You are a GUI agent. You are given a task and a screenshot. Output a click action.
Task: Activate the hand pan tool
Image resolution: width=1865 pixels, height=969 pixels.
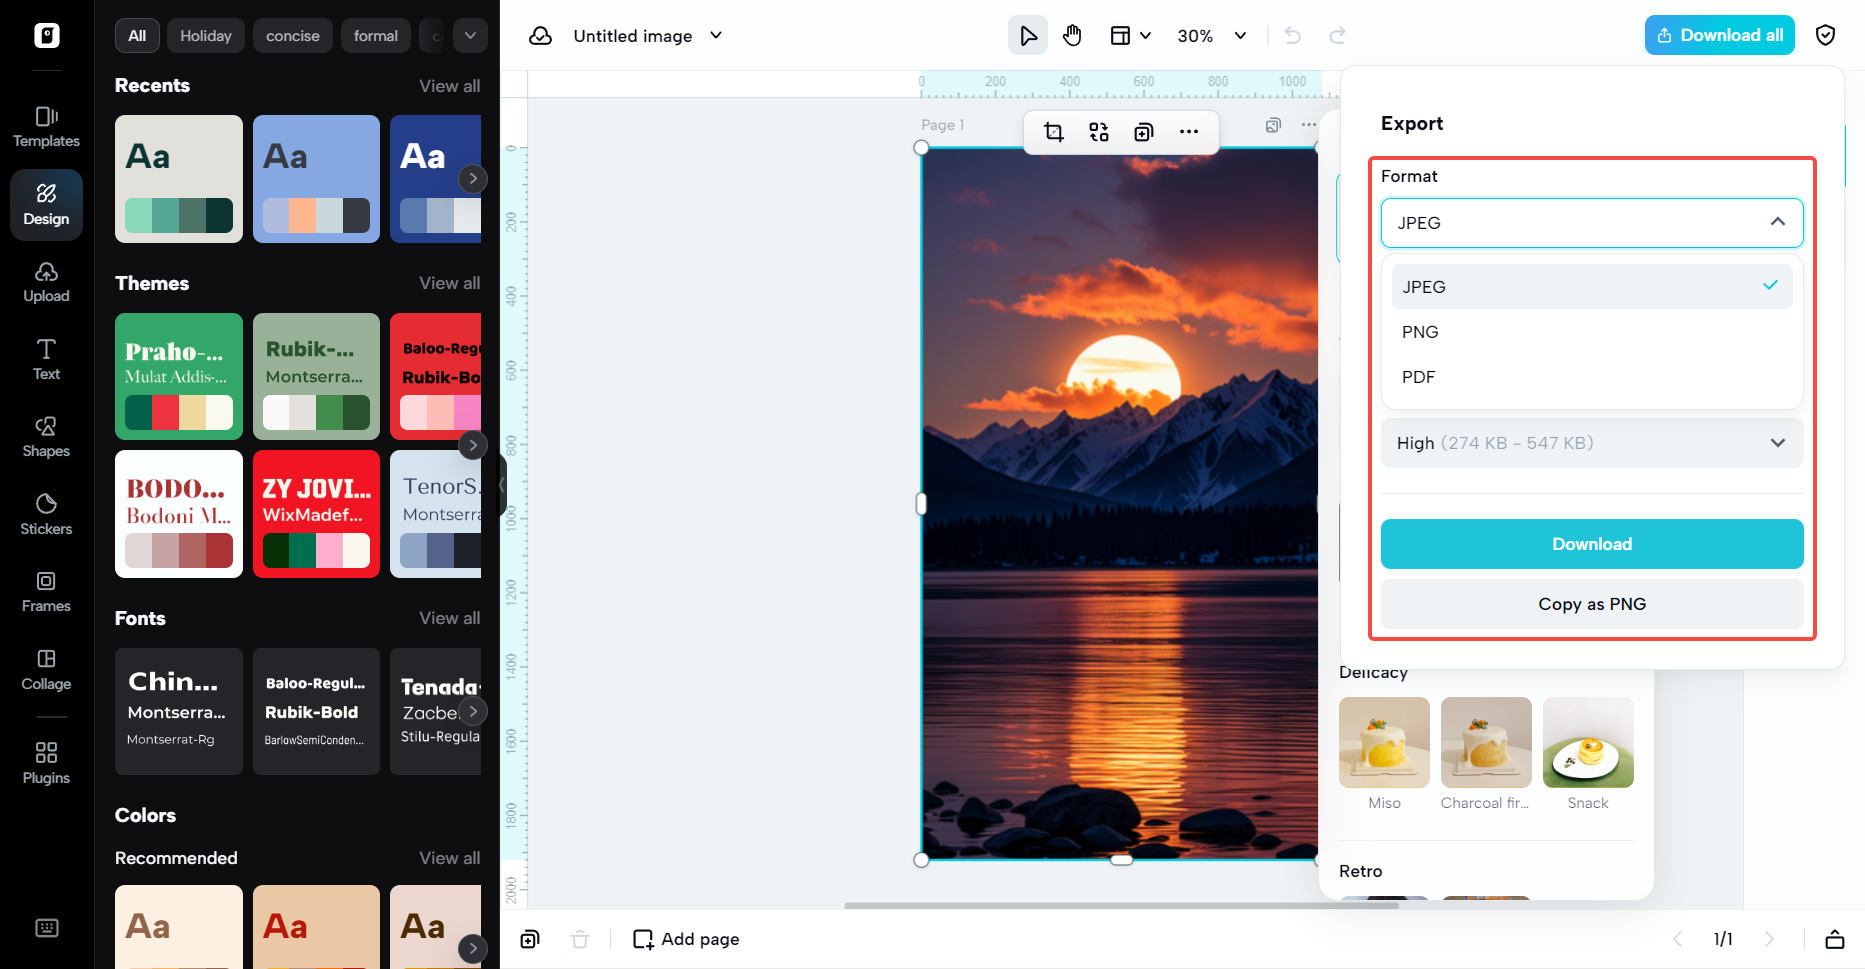point(1072,35)
